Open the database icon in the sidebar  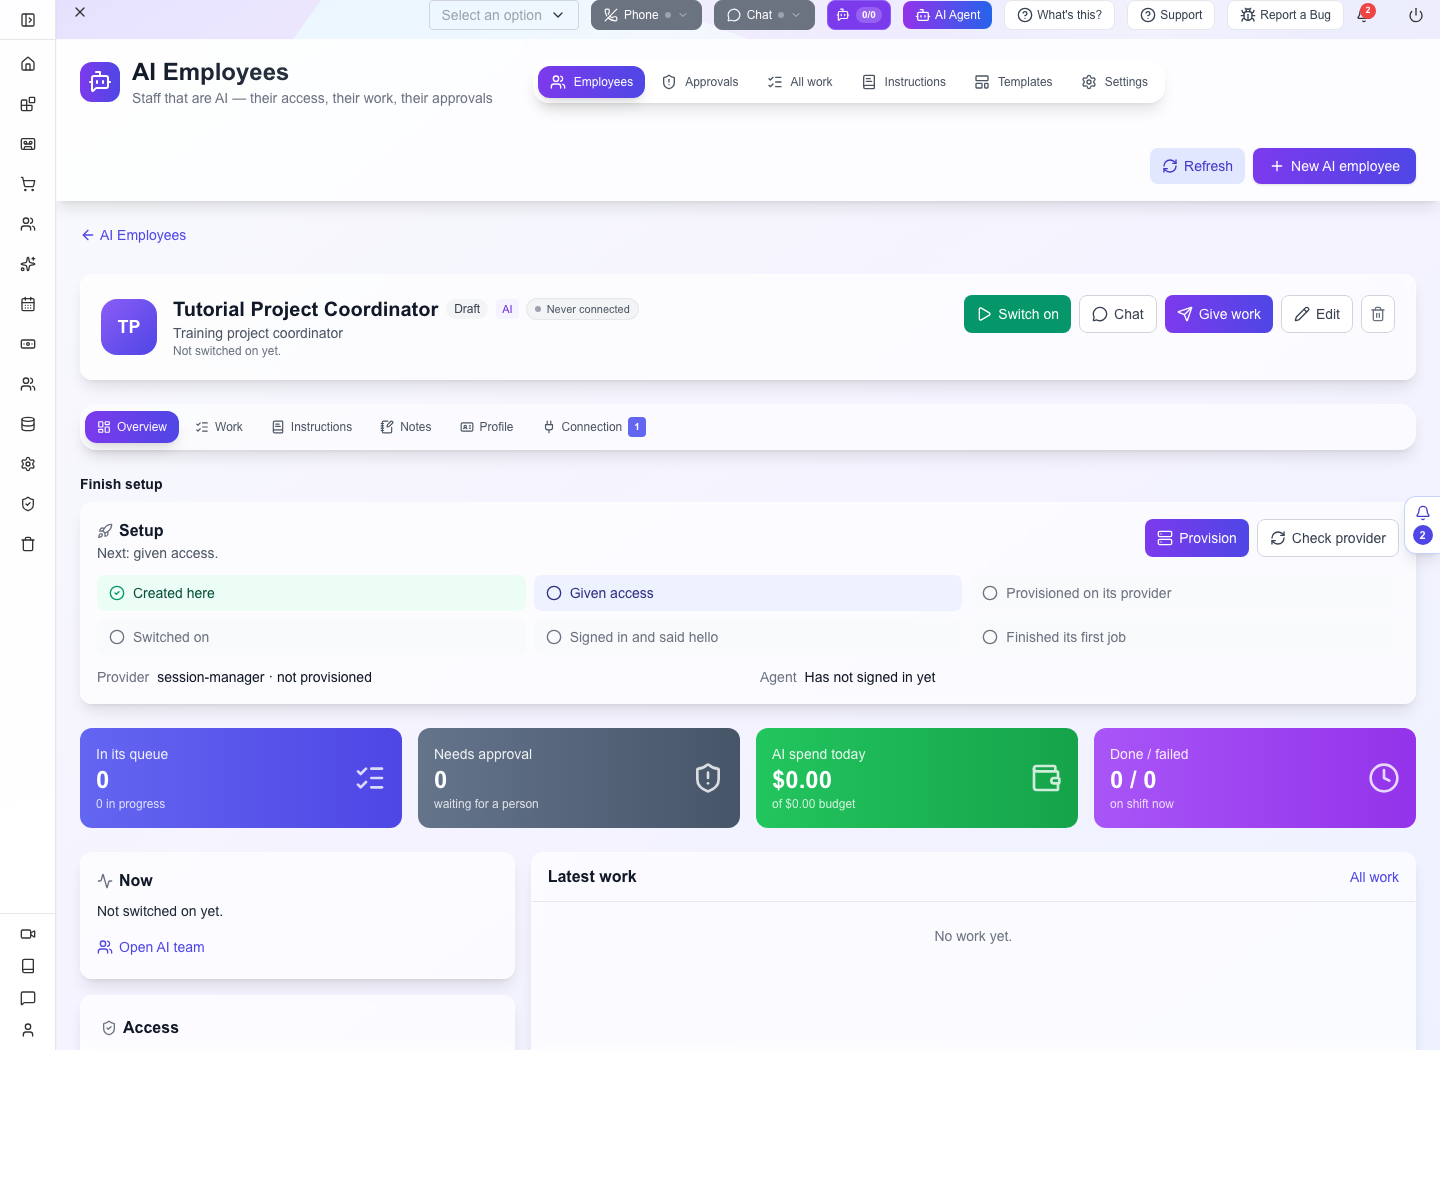pyautogui.click(x=28, y=424)
